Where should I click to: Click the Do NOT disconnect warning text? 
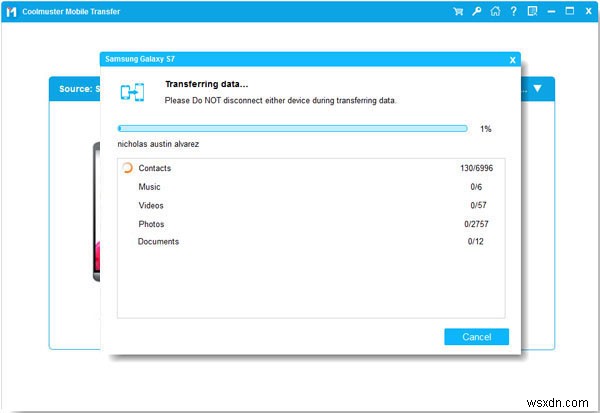tap(280, 100)
